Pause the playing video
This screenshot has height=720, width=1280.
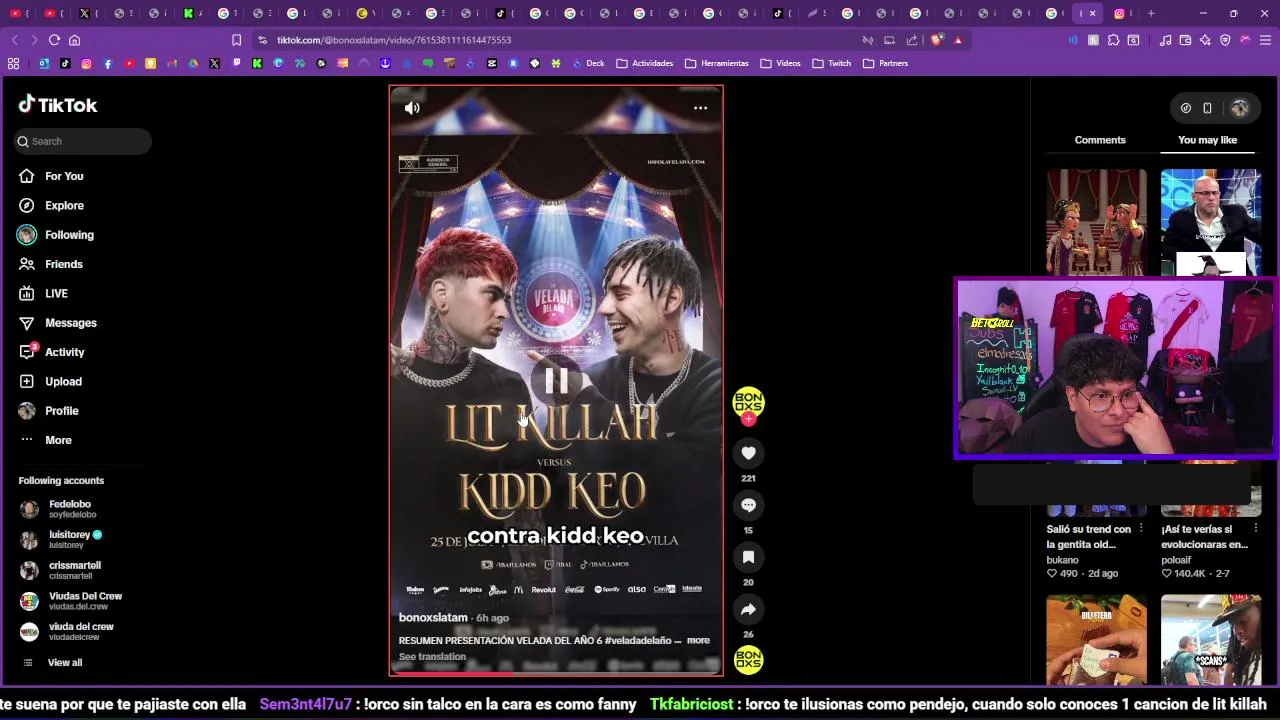(x=556, y=381)
